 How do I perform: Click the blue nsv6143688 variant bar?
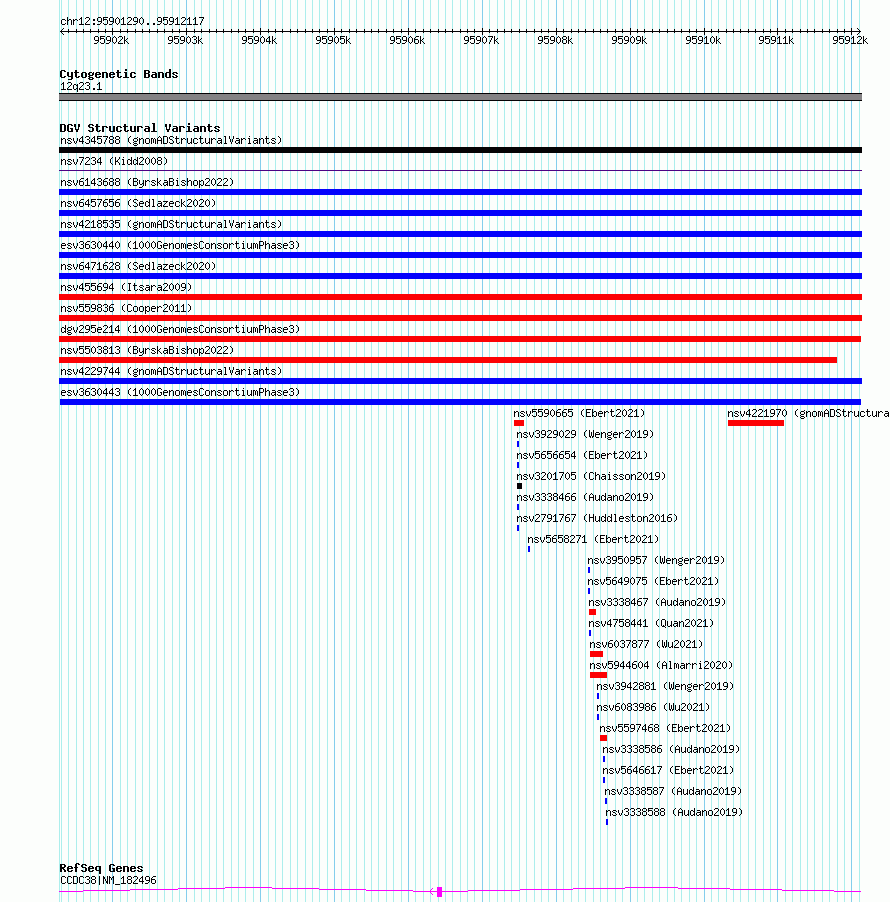click(460, 192)
